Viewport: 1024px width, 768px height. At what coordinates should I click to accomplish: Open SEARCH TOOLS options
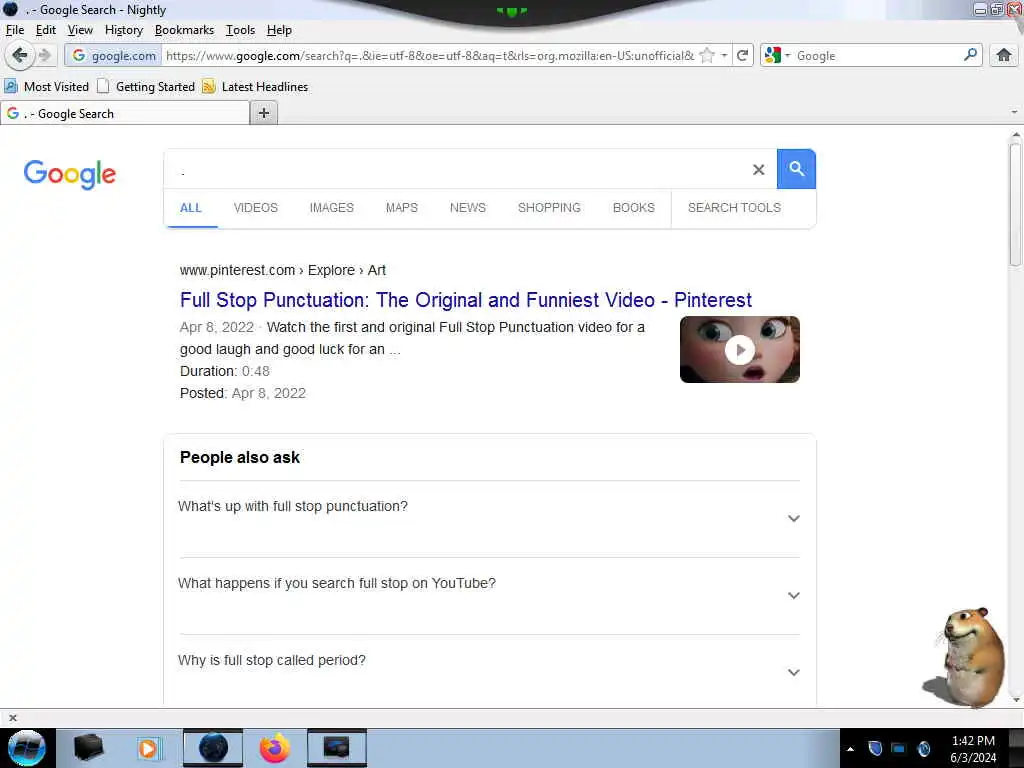(x=734, y=208)
